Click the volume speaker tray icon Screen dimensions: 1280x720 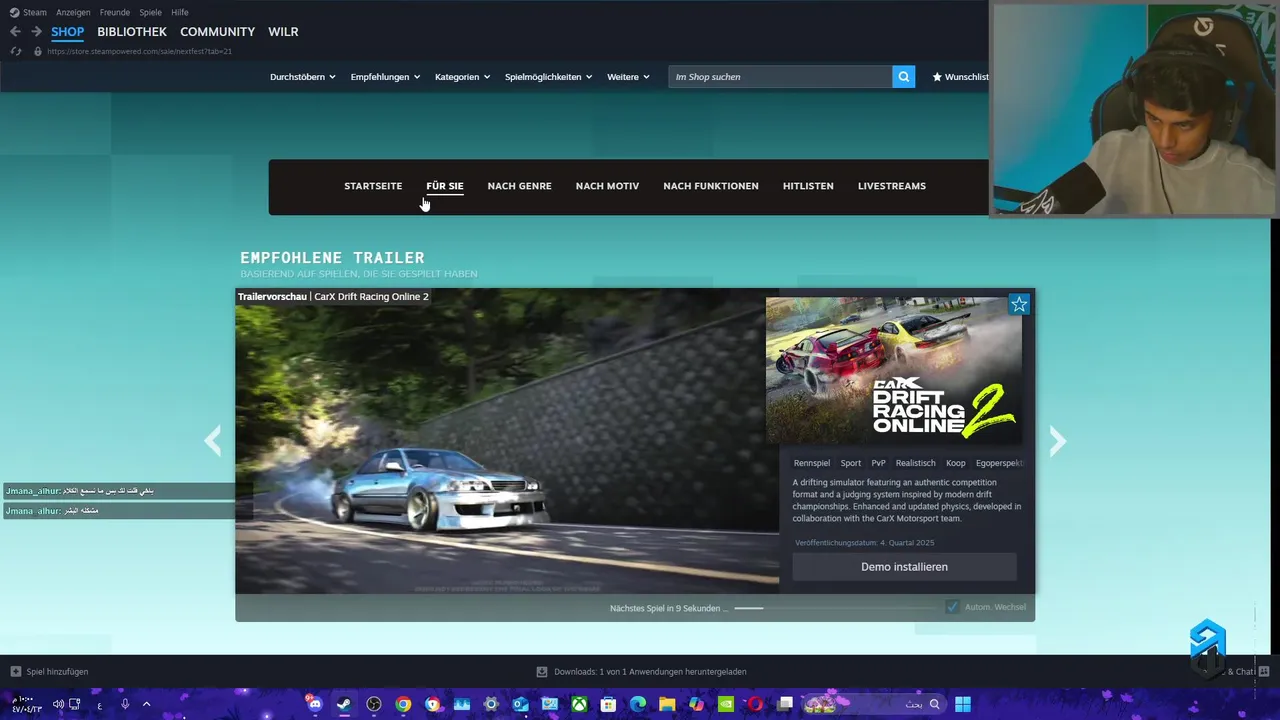(x=58, y=704)
